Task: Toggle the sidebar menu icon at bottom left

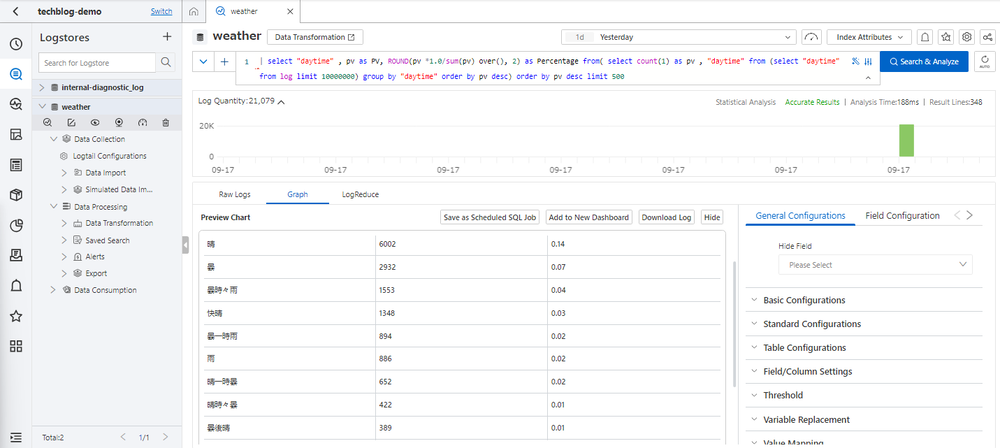Action: point(16,437)
